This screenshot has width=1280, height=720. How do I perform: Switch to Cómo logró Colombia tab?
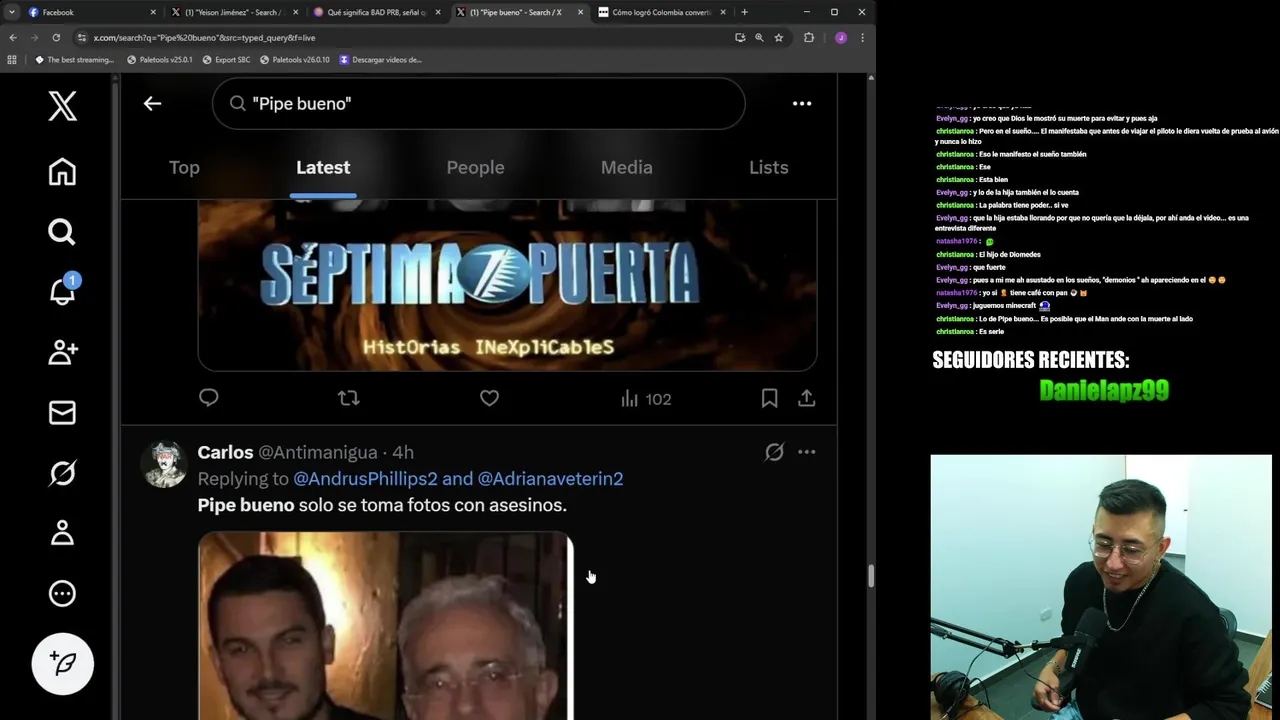662,12
